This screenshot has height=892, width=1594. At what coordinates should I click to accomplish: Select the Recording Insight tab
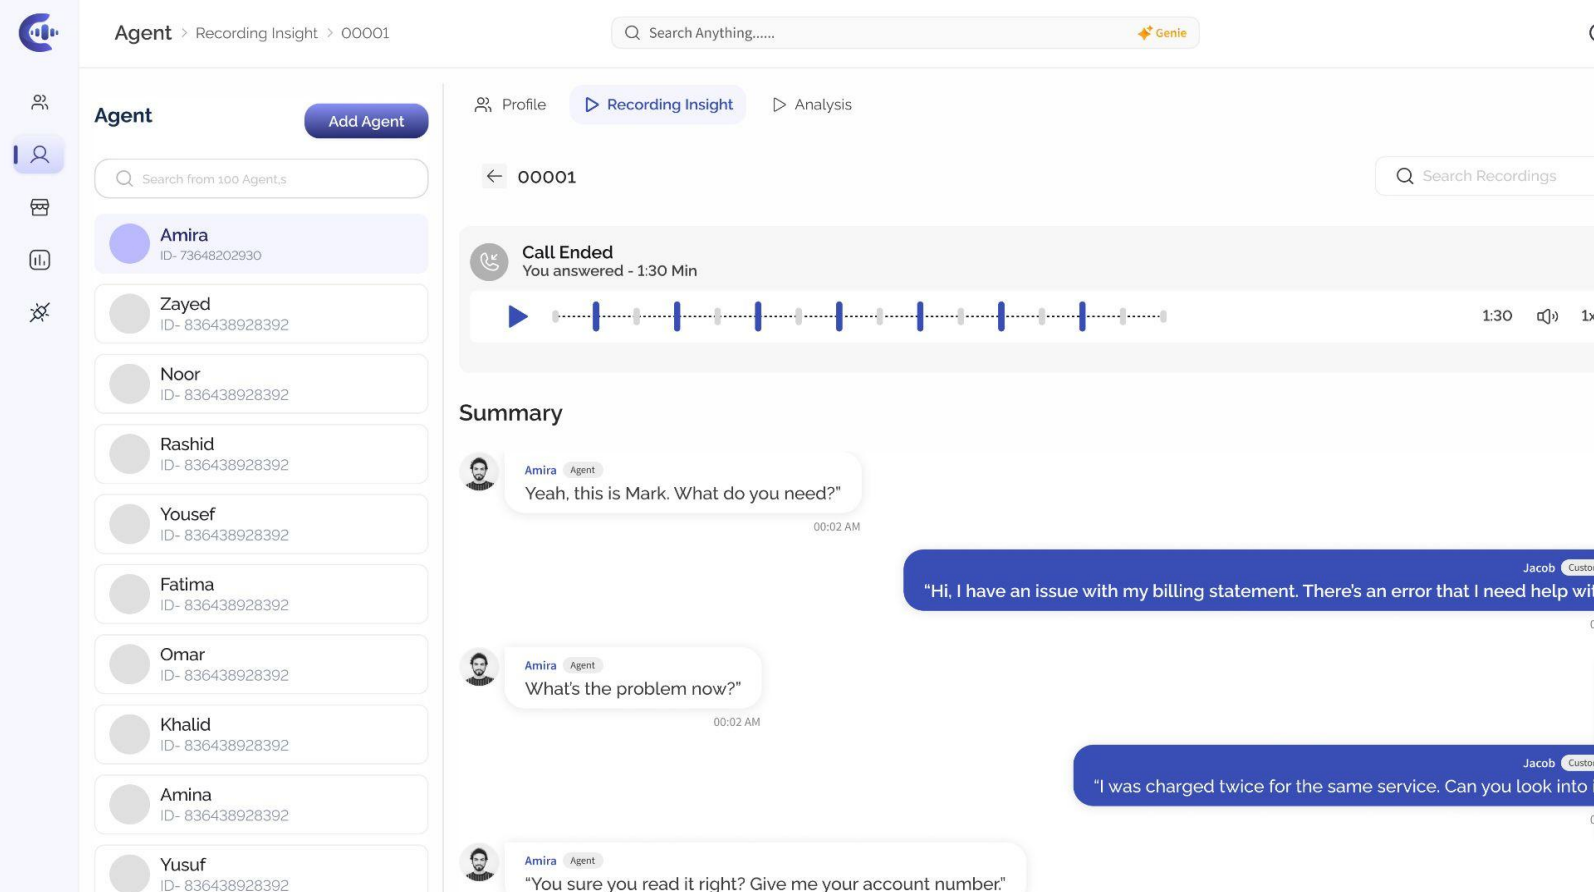658,105
